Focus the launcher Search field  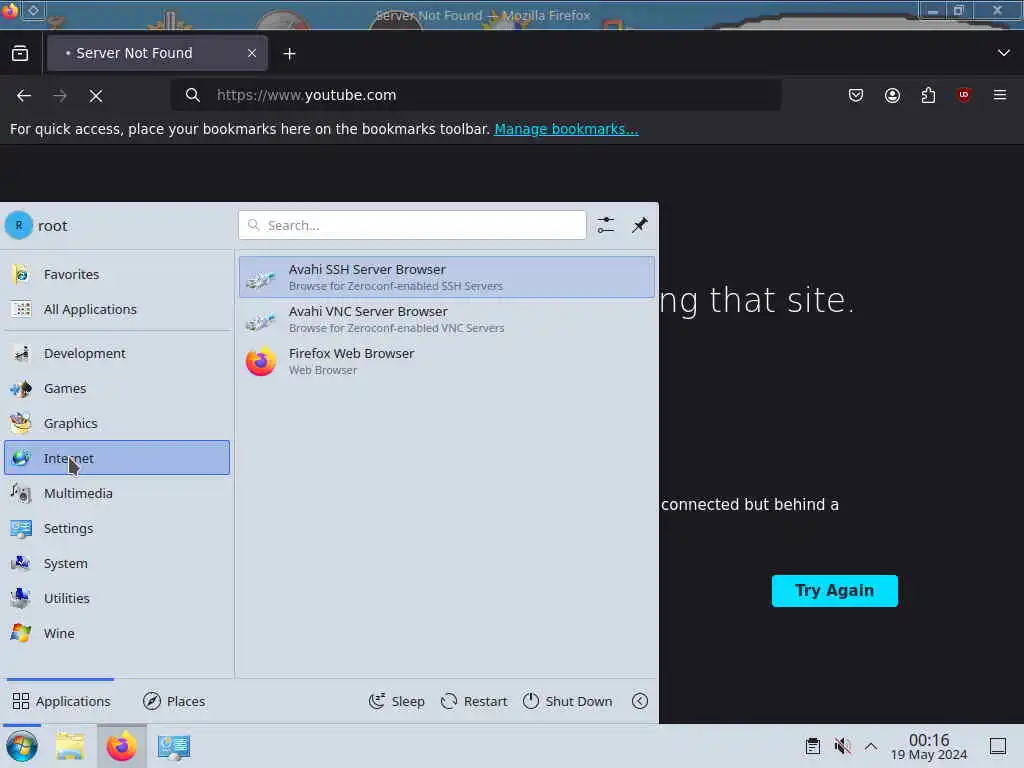coord(412,225)
